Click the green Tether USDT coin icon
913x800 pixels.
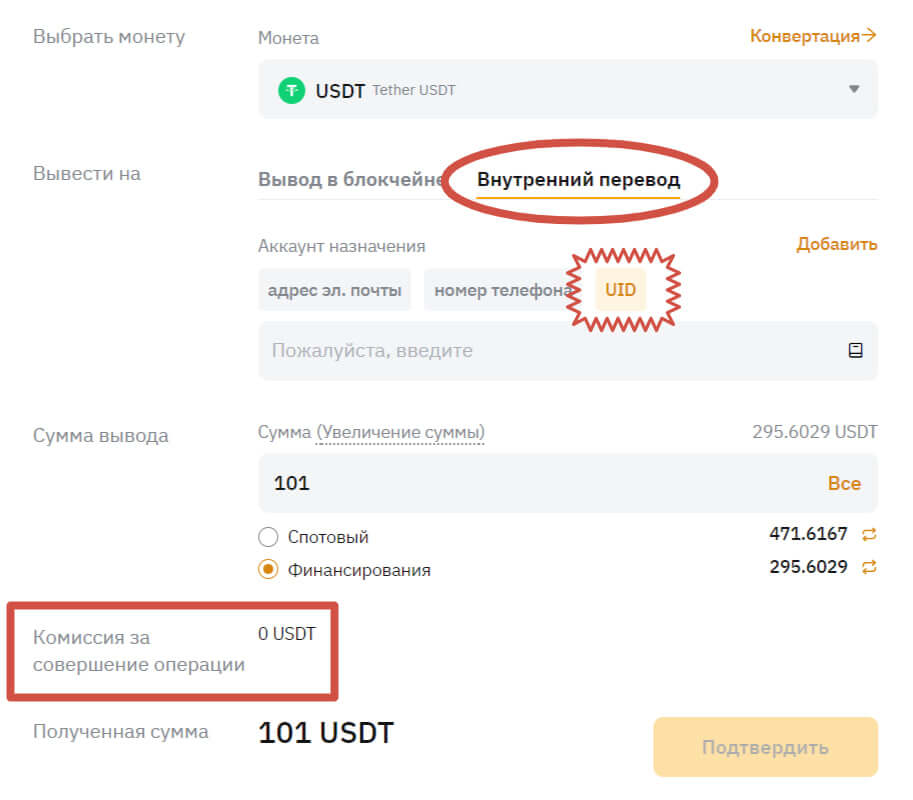click(291, 90)
